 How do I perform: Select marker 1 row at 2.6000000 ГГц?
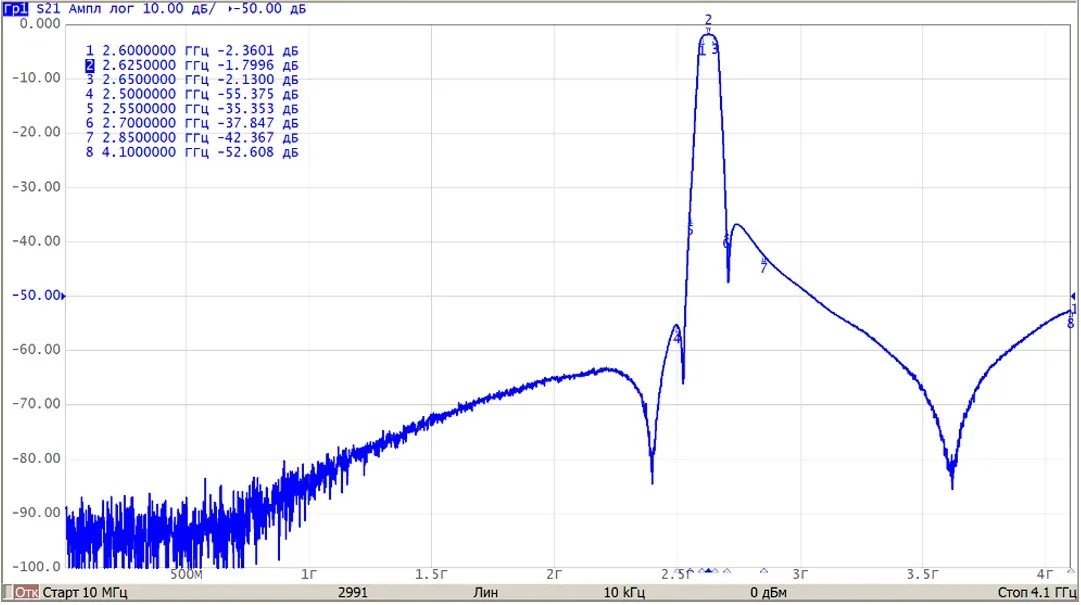pyautogui.click(x=192, y=50)
